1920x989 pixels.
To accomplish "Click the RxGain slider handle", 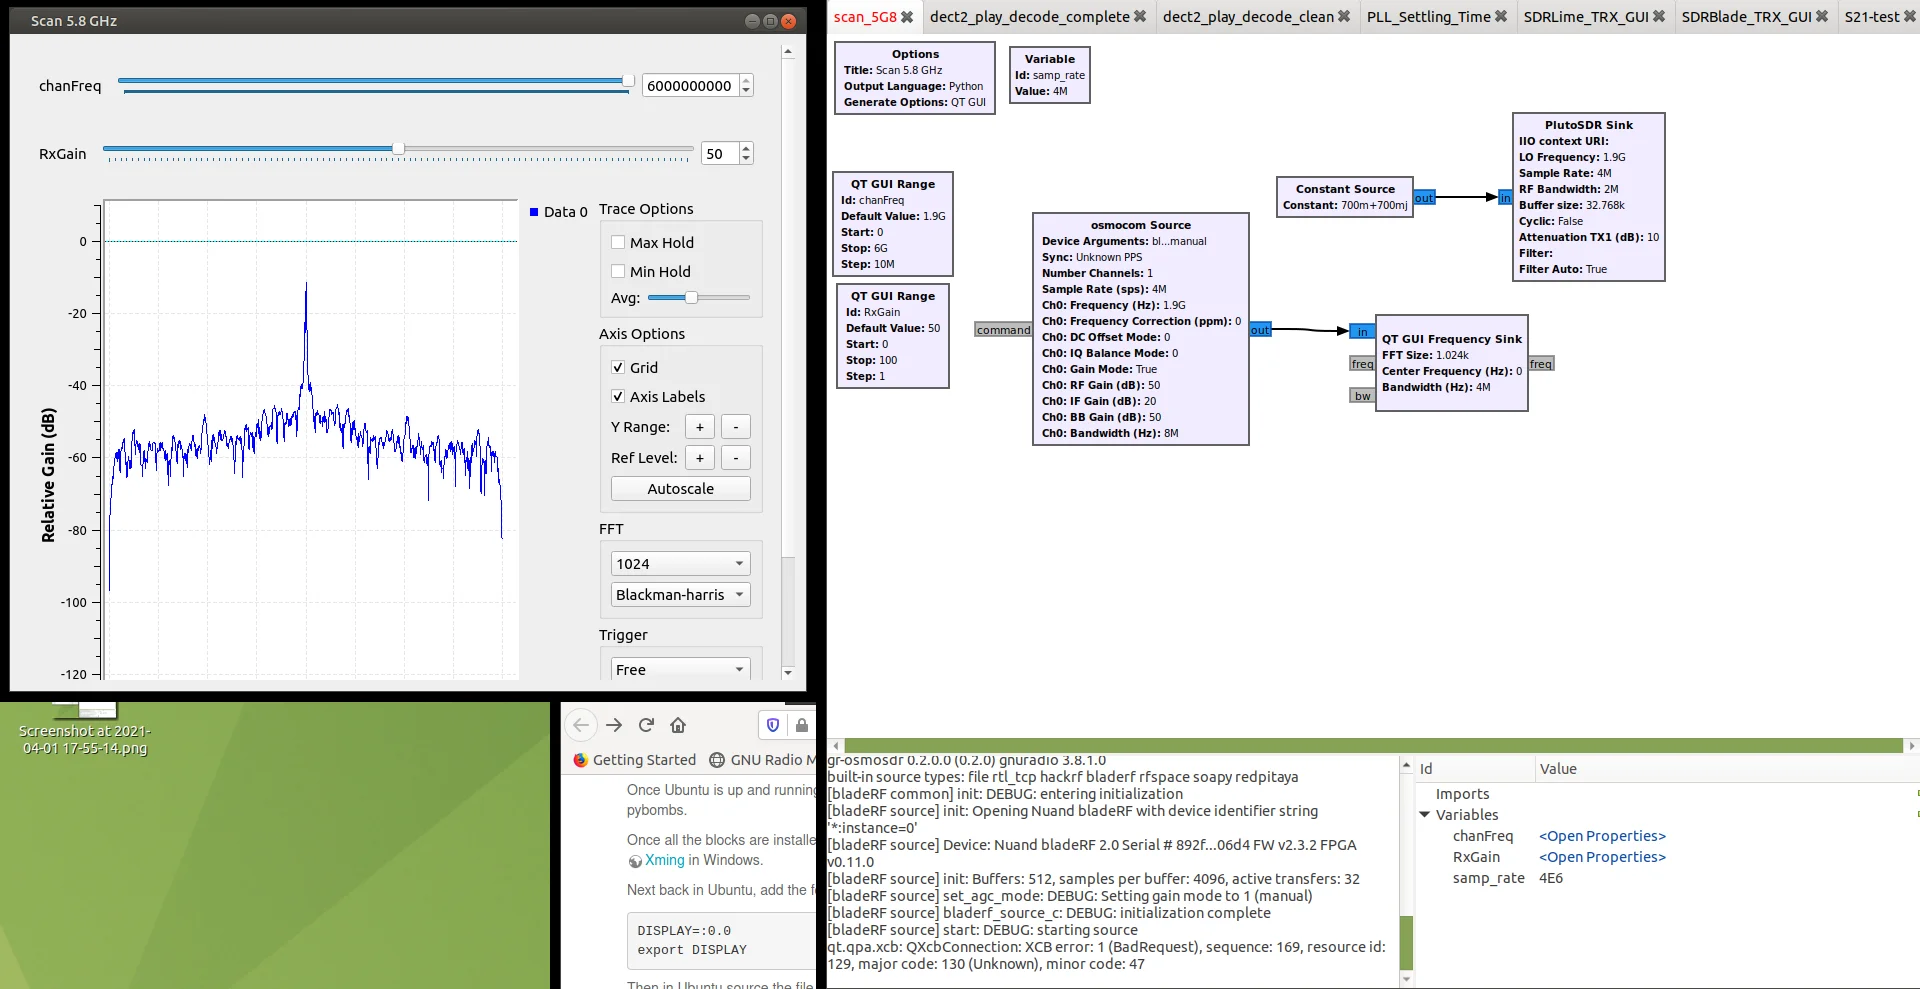I will pyautogui.click(x=398, y=148).
